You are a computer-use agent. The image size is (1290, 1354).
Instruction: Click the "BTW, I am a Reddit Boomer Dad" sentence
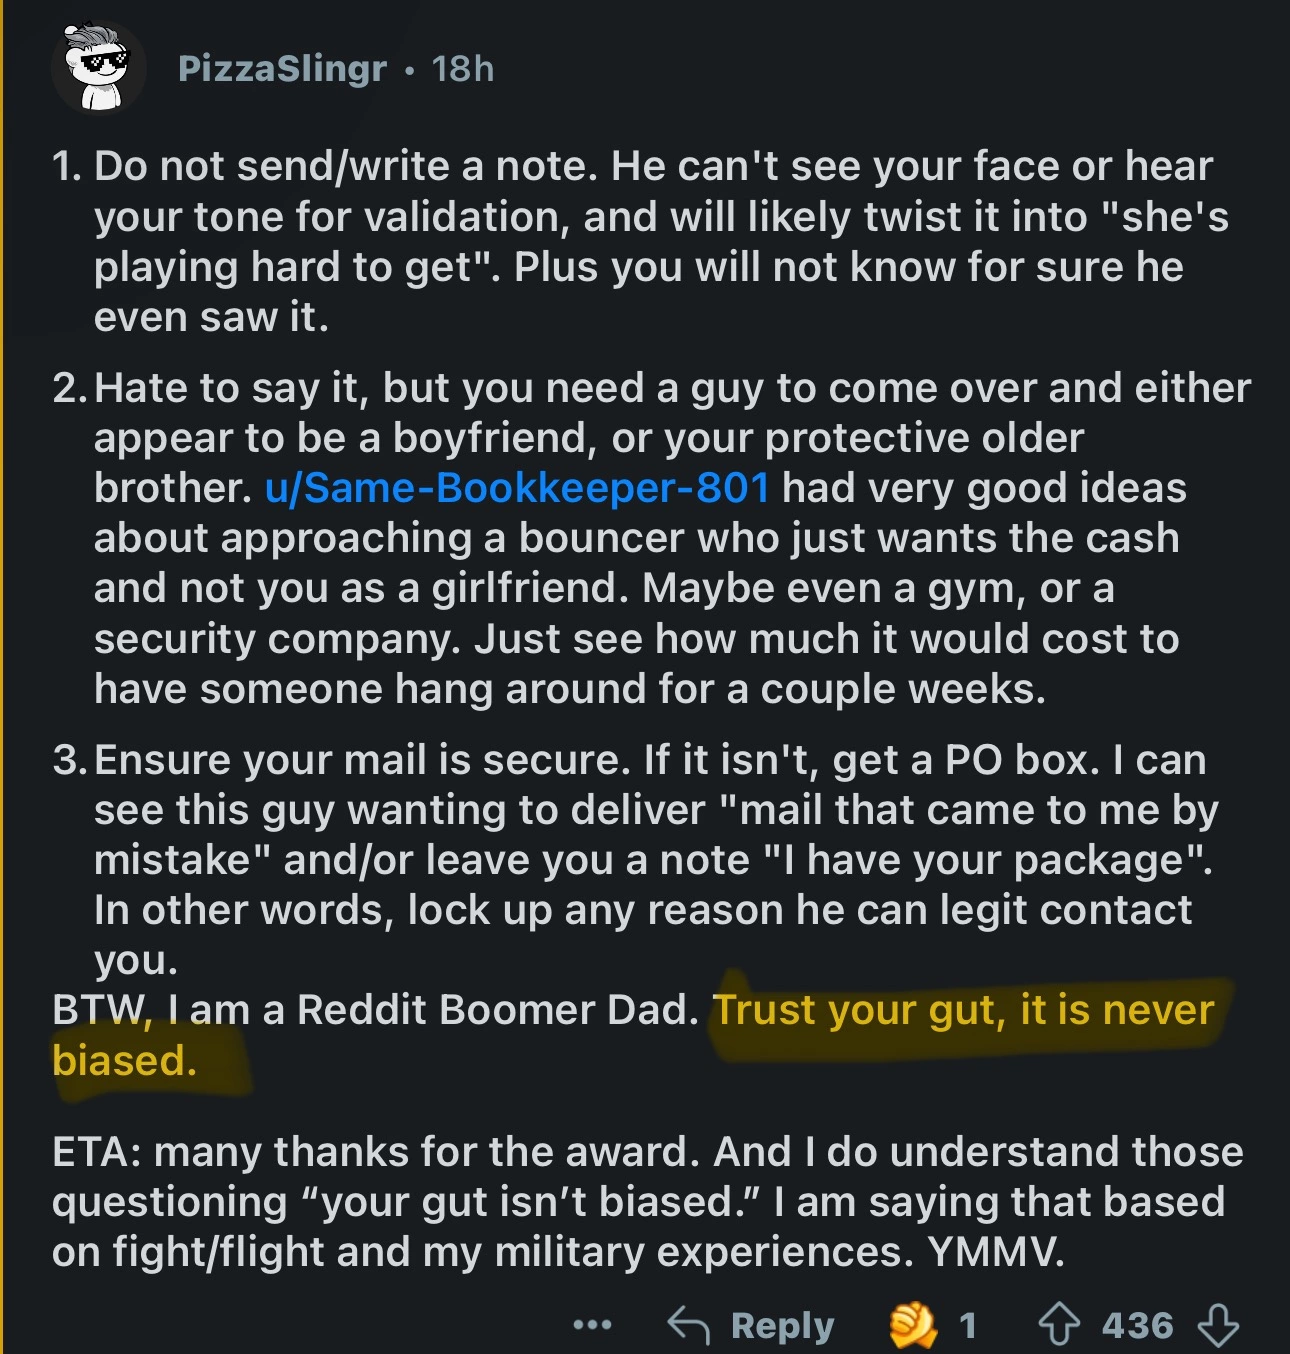click(375, 1010)
